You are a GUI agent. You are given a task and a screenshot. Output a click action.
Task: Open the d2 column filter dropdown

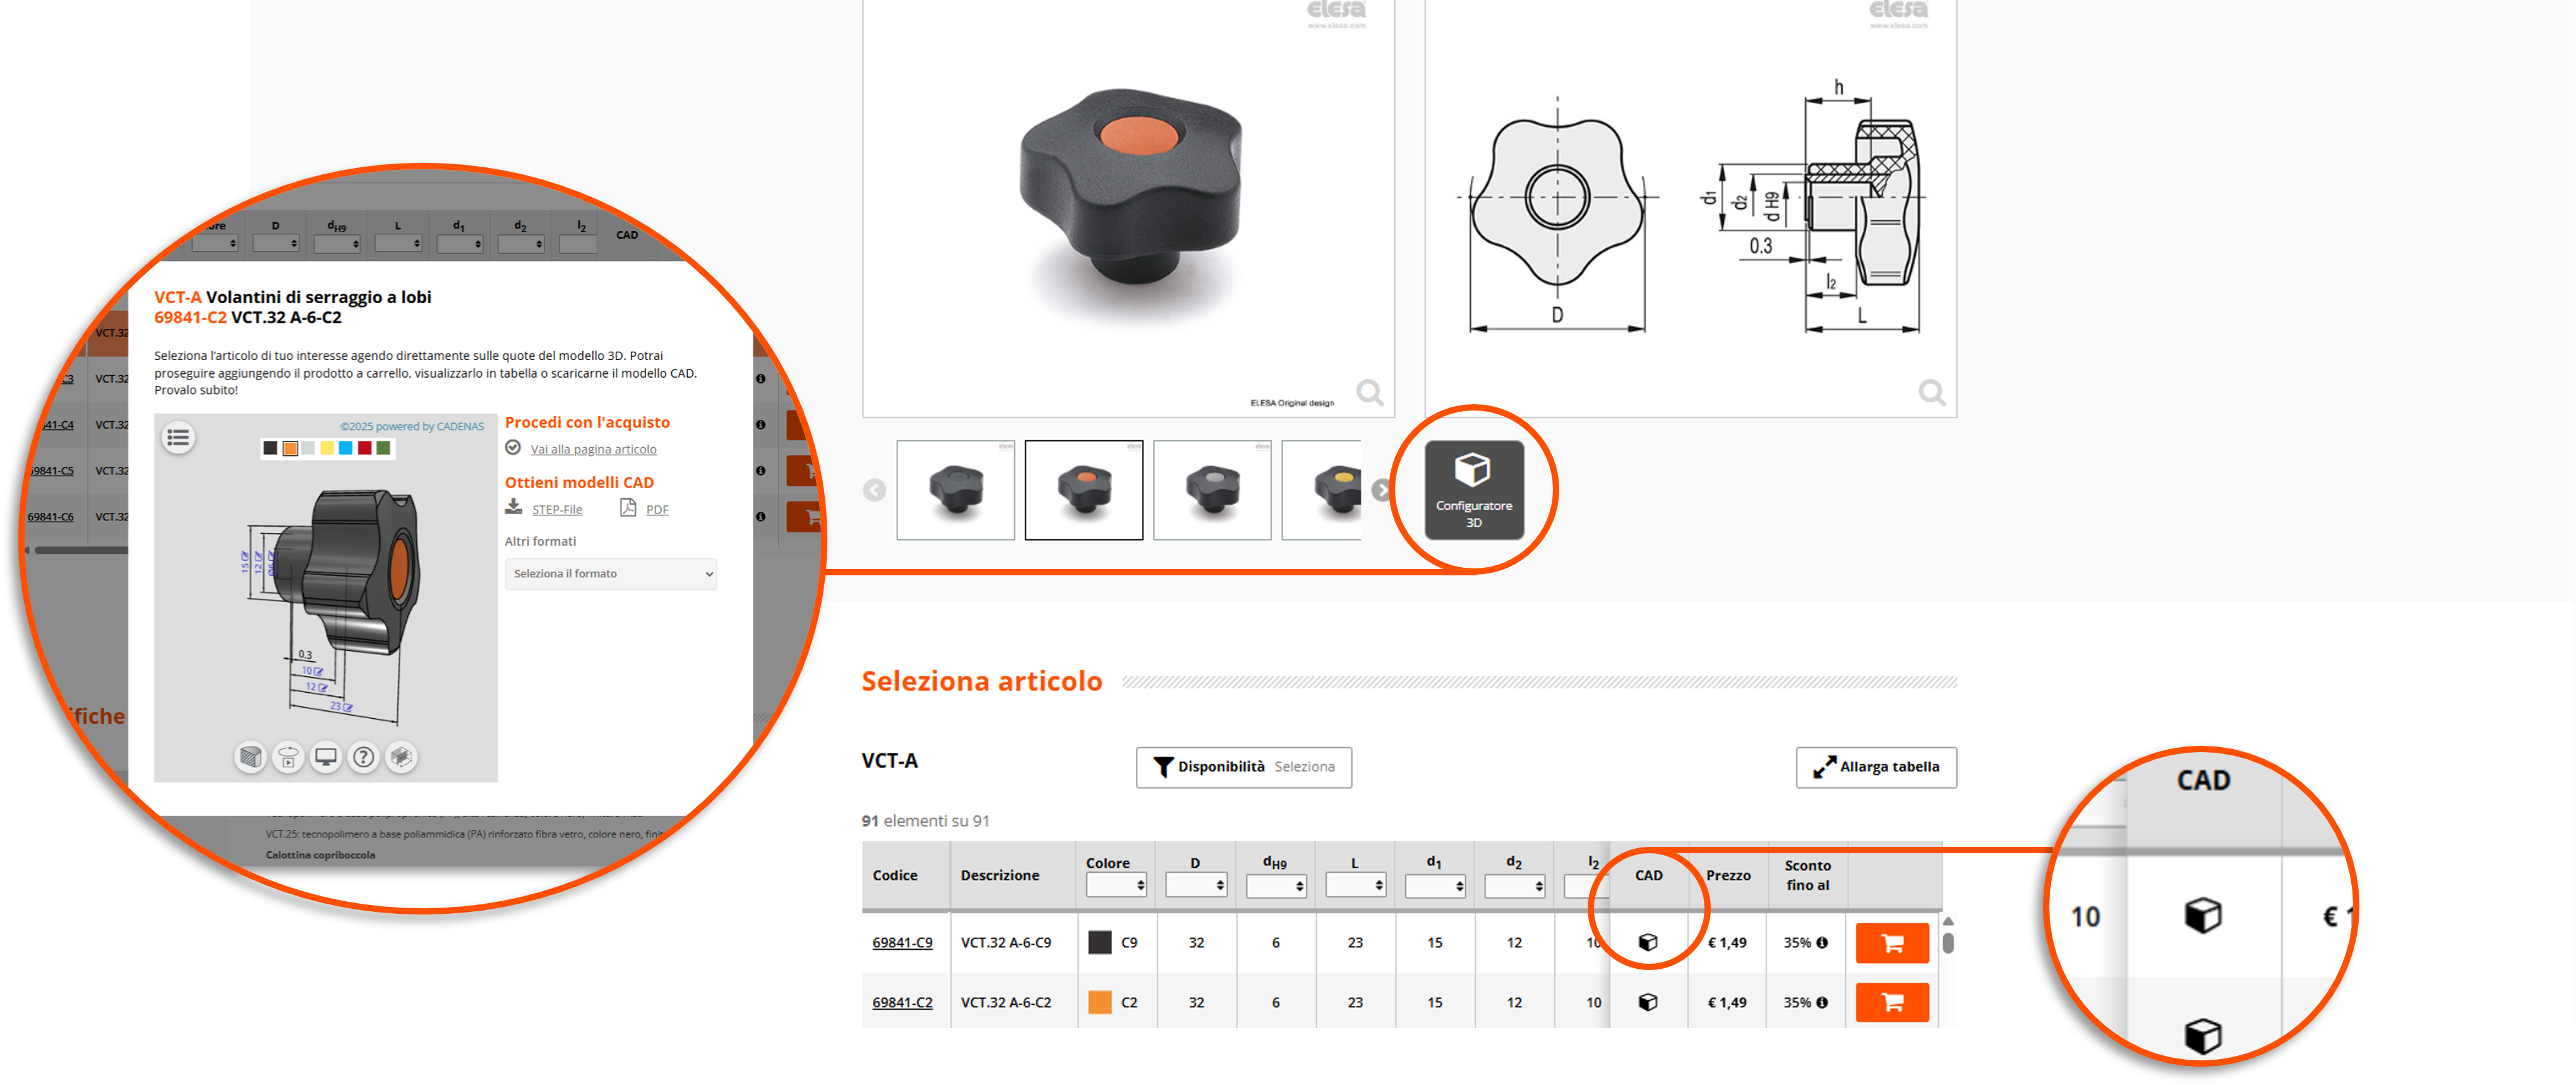pyautogui.click(x=1515, y=885)
